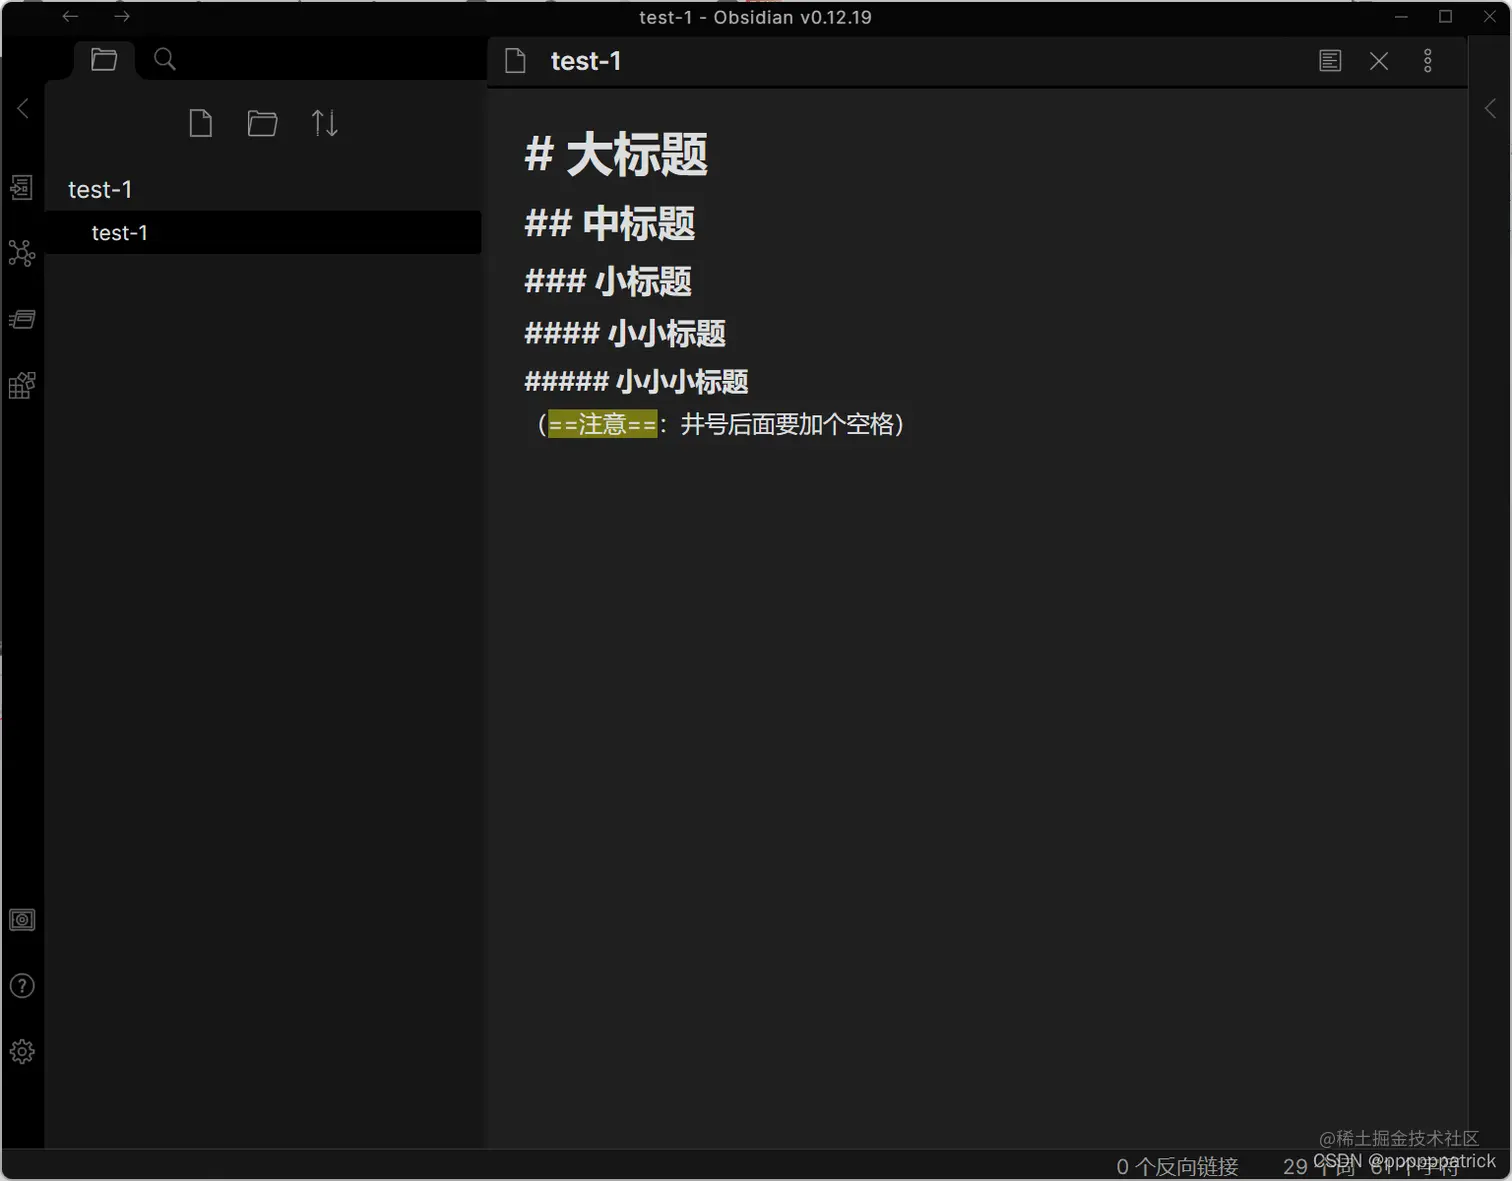Click the 0 个反向链接 status item

click(1177, 1166)
